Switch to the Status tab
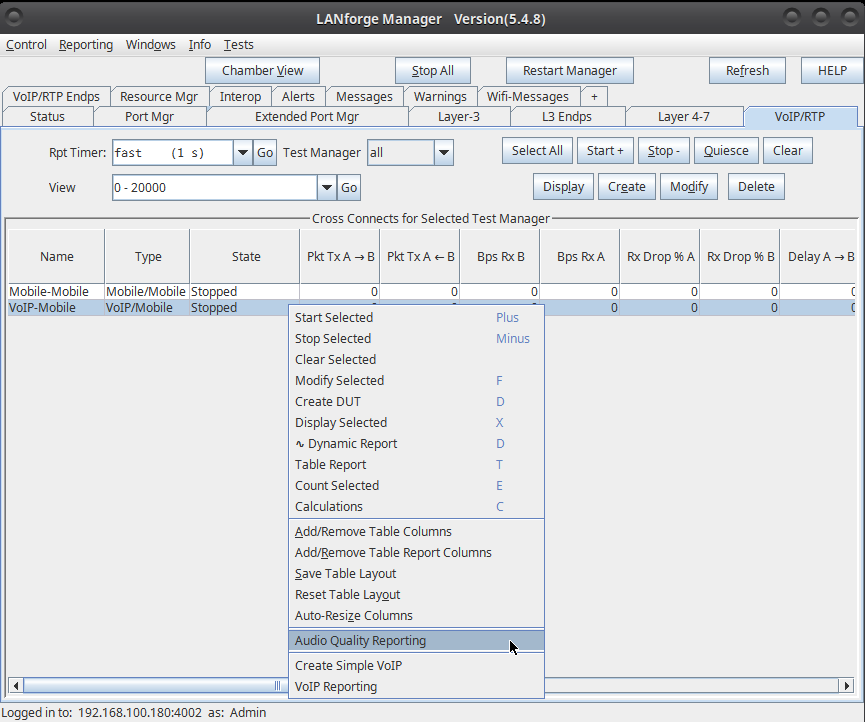Viewport: 865px width, 722px height. pos(47,117)
